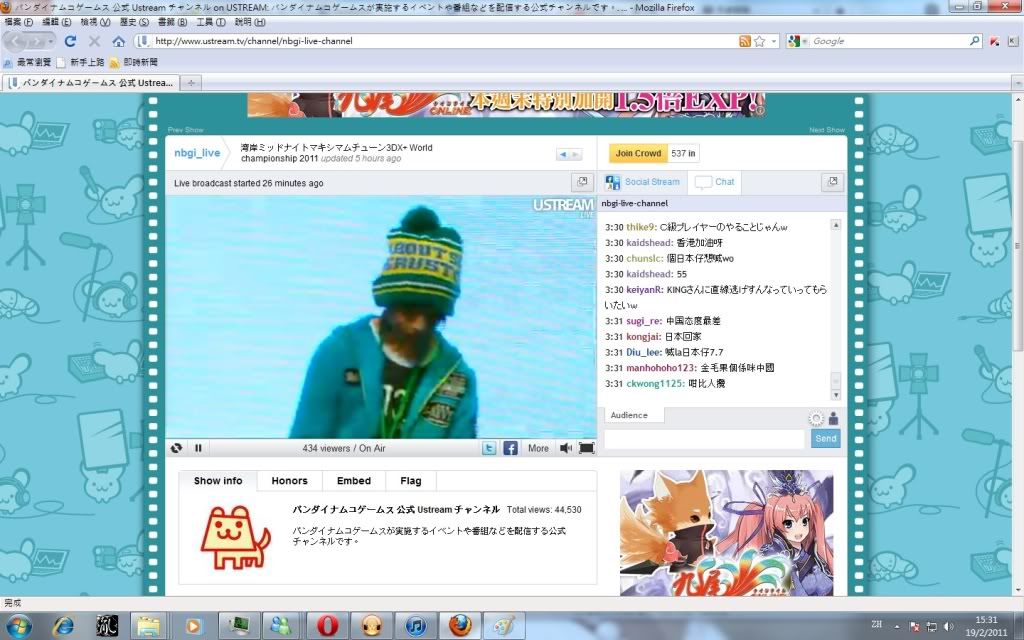Open the 即時新聞 bookmark folder

click(x=133, y=62)
